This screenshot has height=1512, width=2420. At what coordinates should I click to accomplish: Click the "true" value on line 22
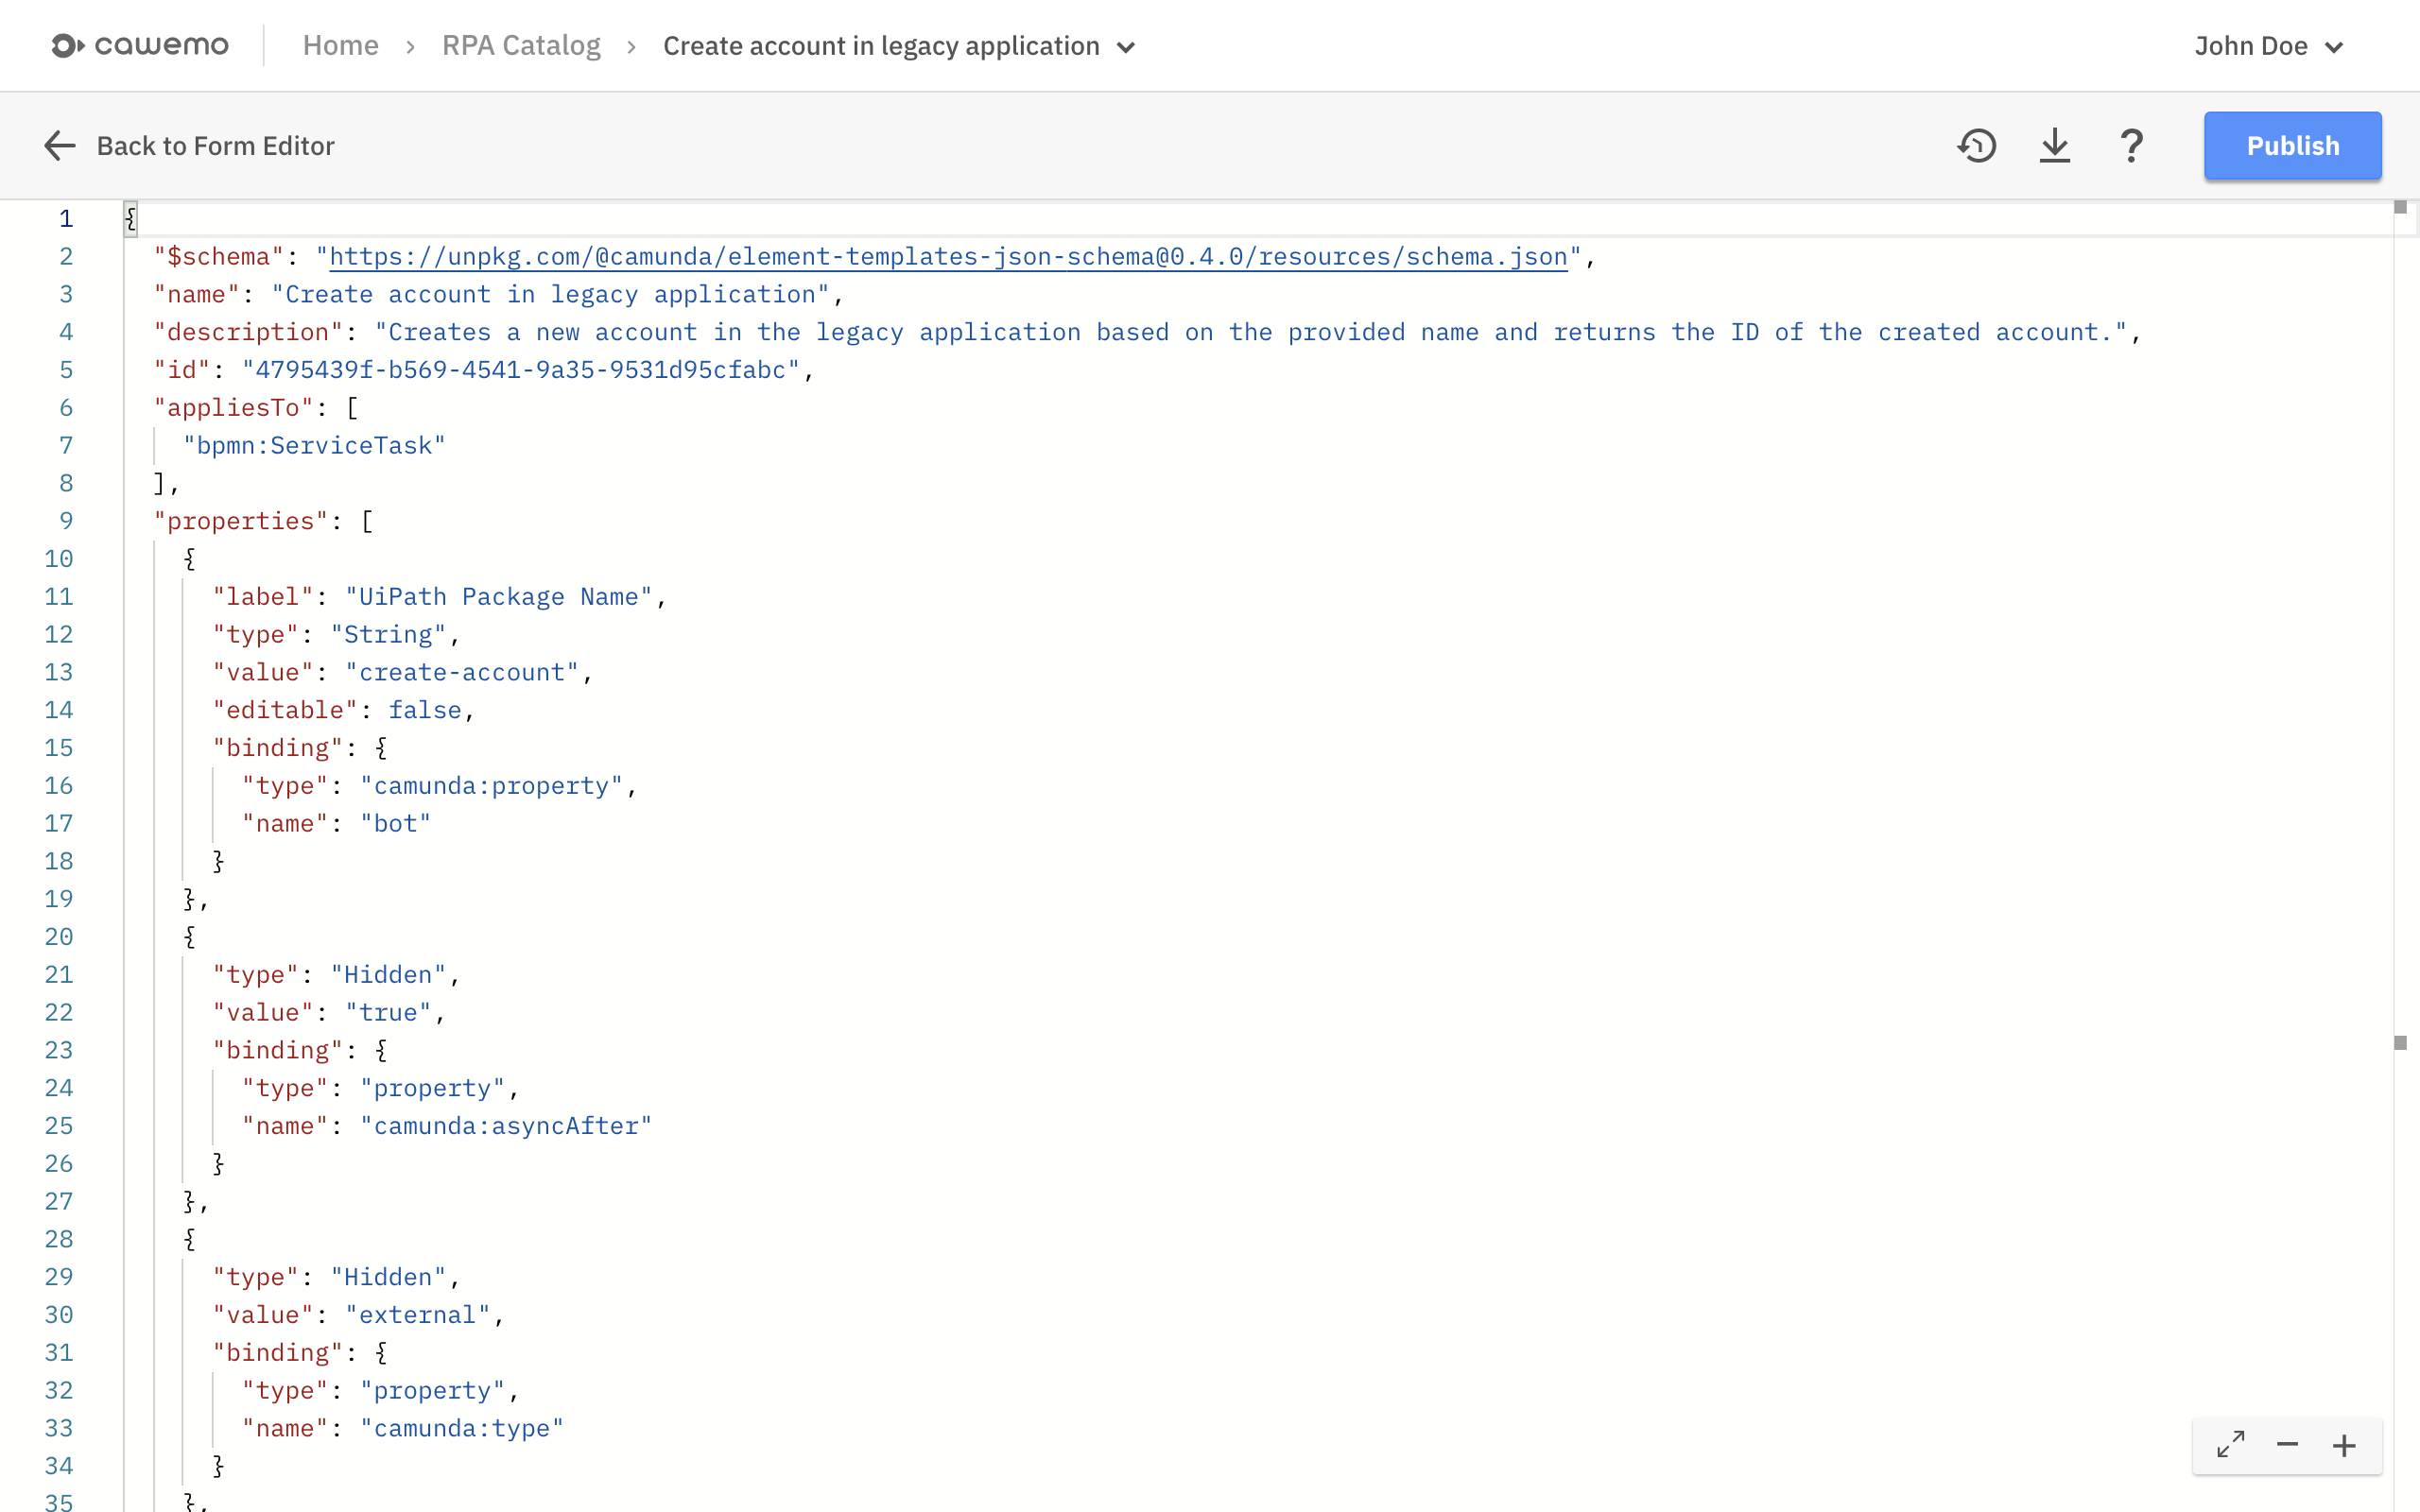(388, 1013)
